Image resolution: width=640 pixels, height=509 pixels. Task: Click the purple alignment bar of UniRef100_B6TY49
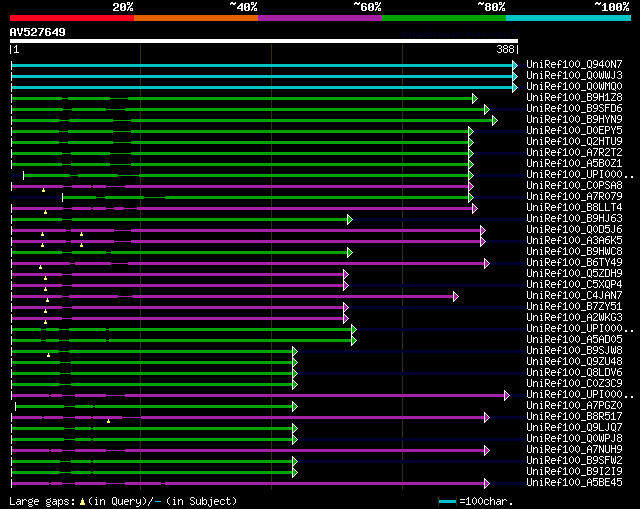point(251,264)
